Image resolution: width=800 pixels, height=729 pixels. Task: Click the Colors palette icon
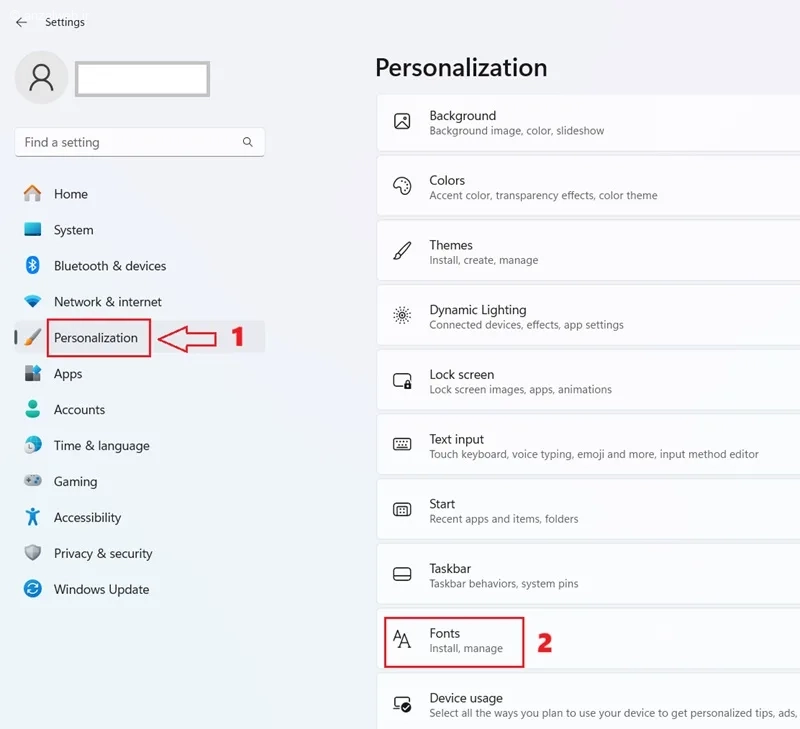click(x=402, y=186)
